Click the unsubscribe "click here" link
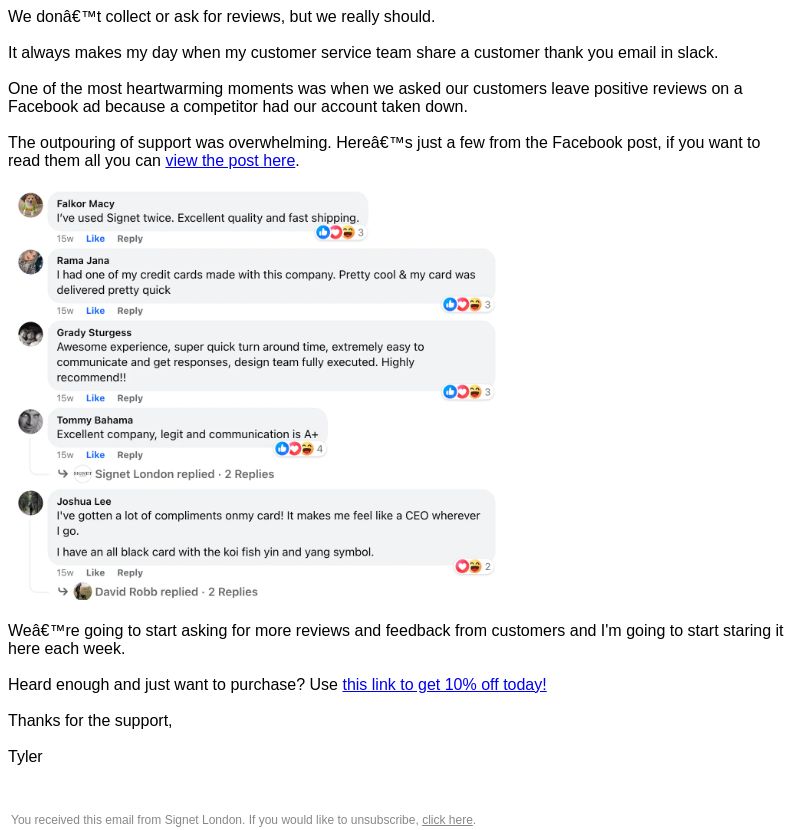Screen dimensions: 800x830 [447, 819]
